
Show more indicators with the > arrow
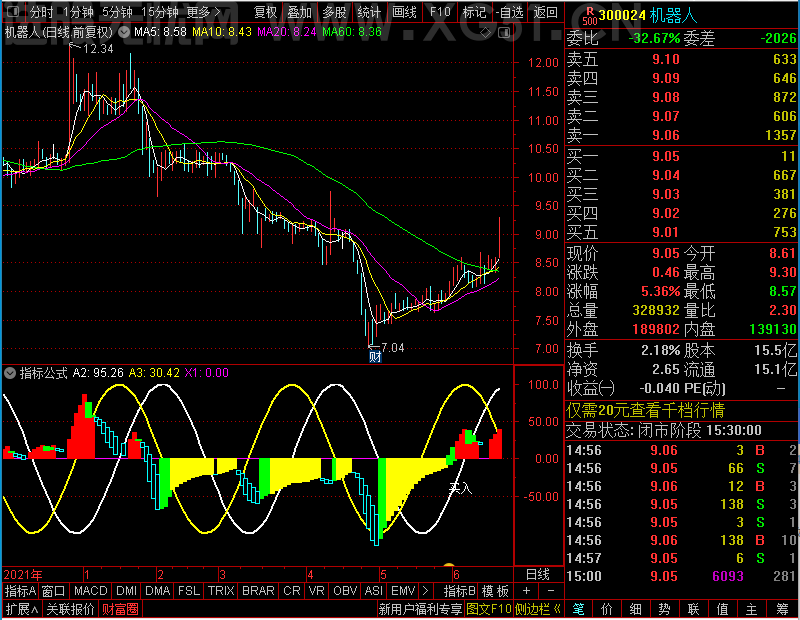(x=425, y=591)
